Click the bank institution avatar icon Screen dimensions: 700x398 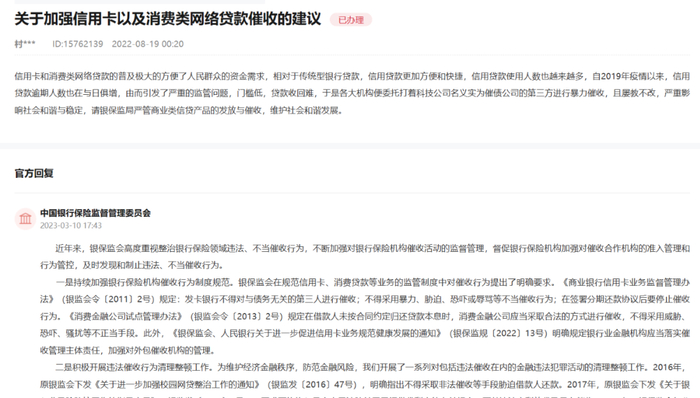click(25, 219)
